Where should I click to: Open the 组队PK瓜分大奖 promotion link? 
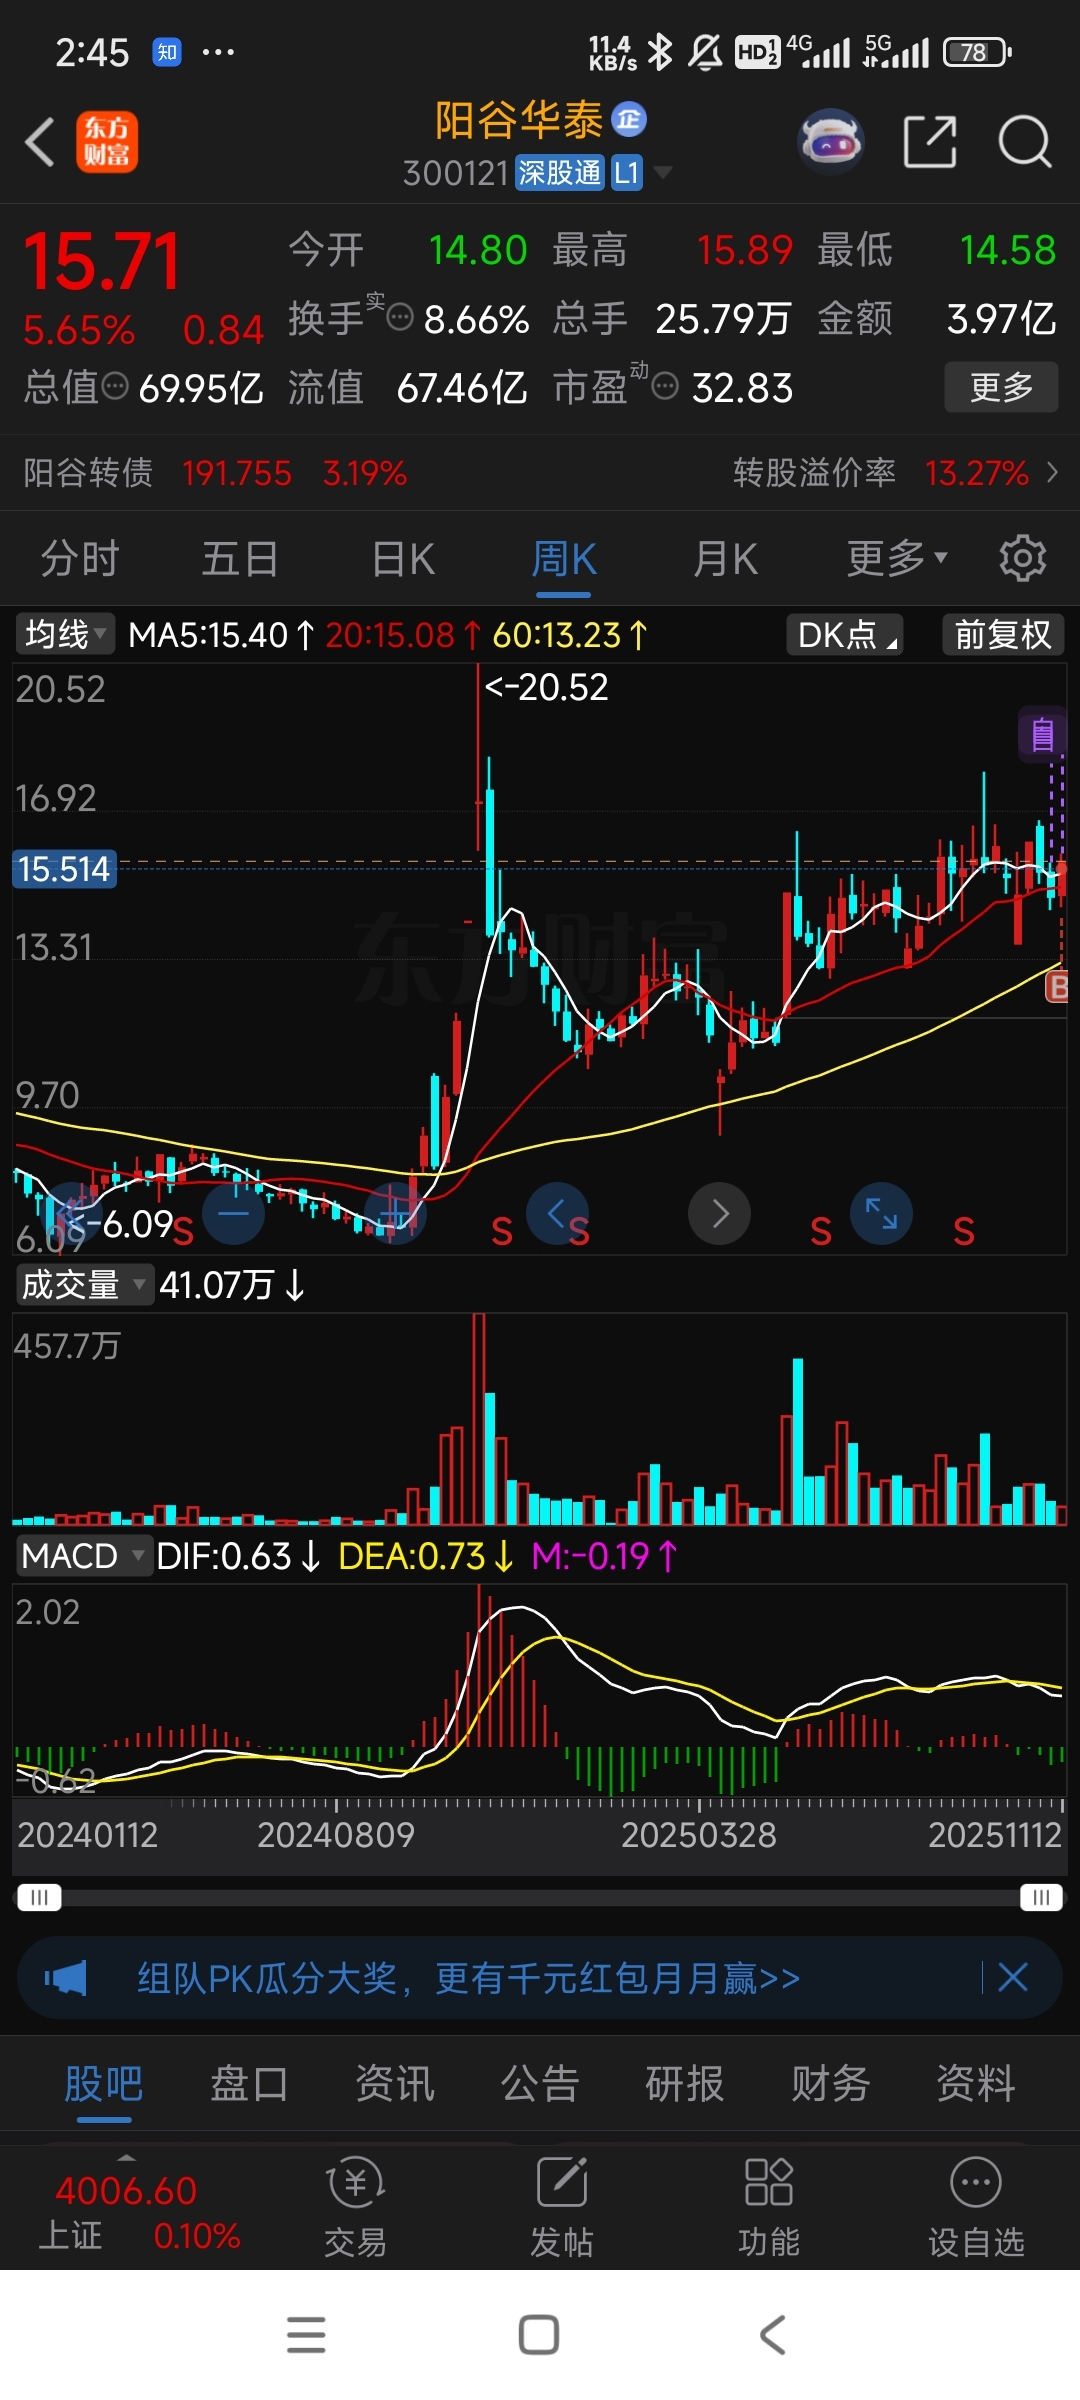(468, 1978)
